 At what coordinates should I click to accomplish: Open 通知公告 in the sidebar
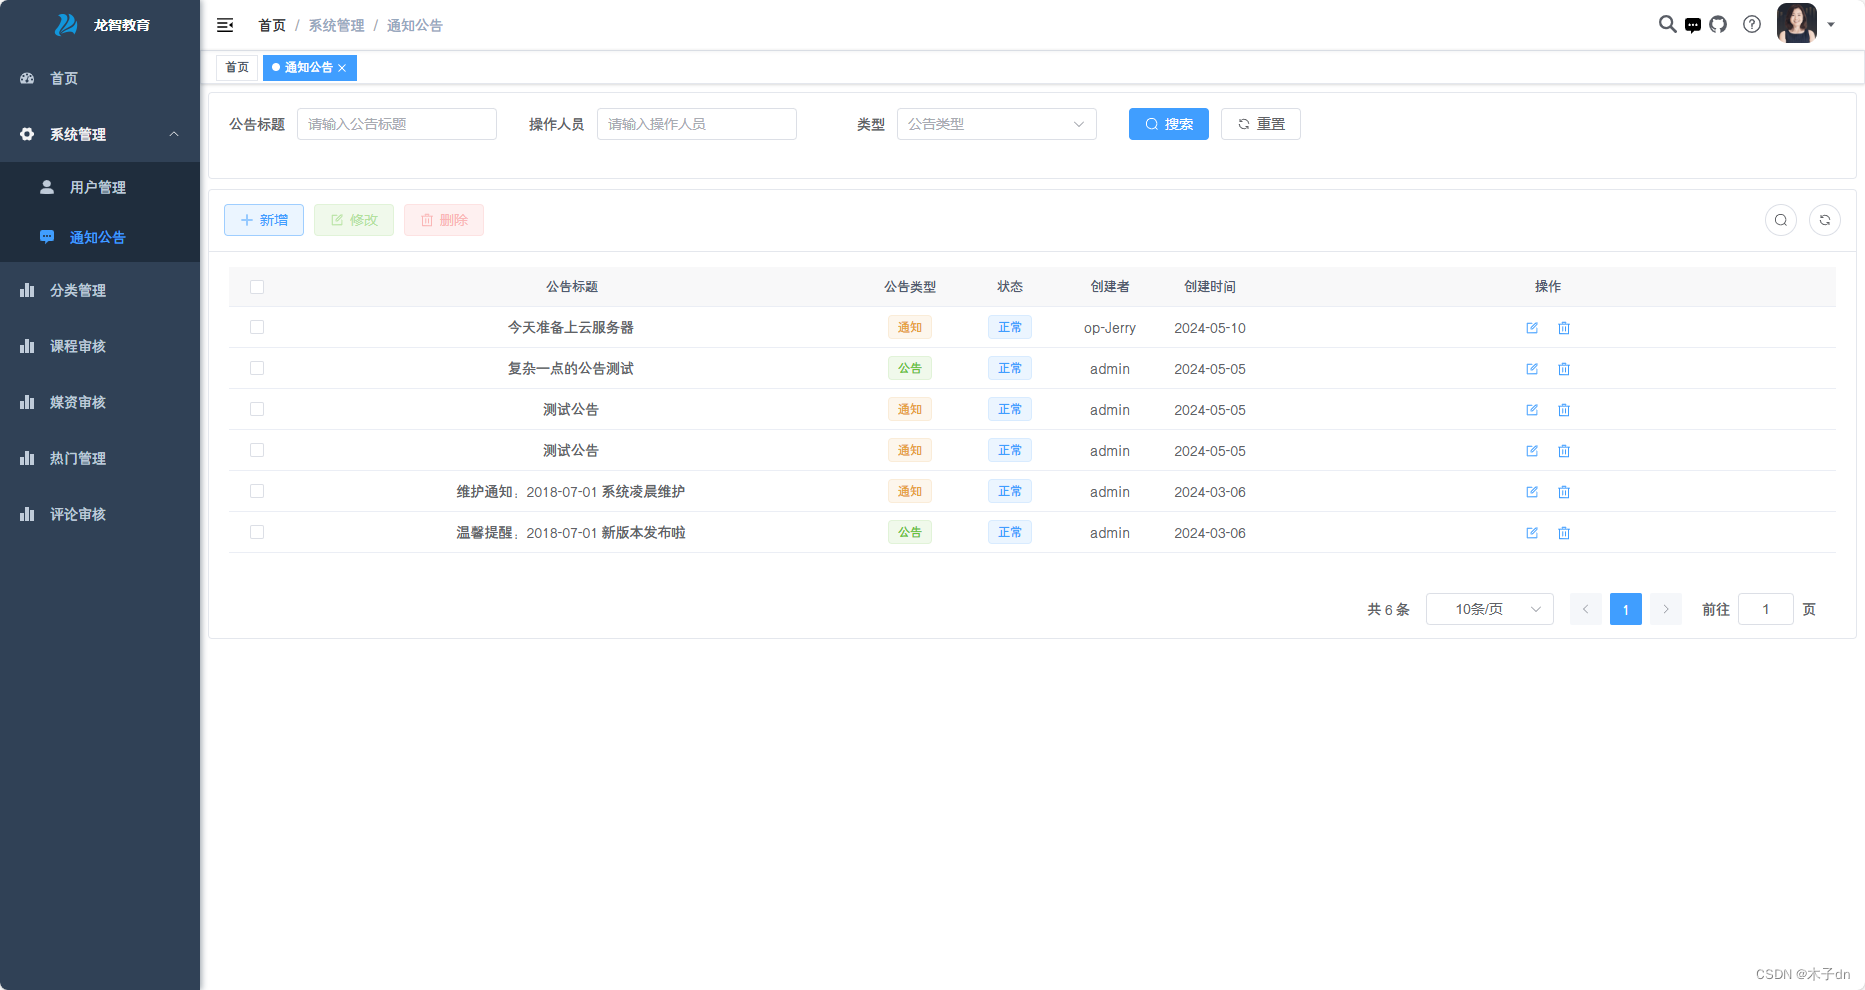click(100, 237)
